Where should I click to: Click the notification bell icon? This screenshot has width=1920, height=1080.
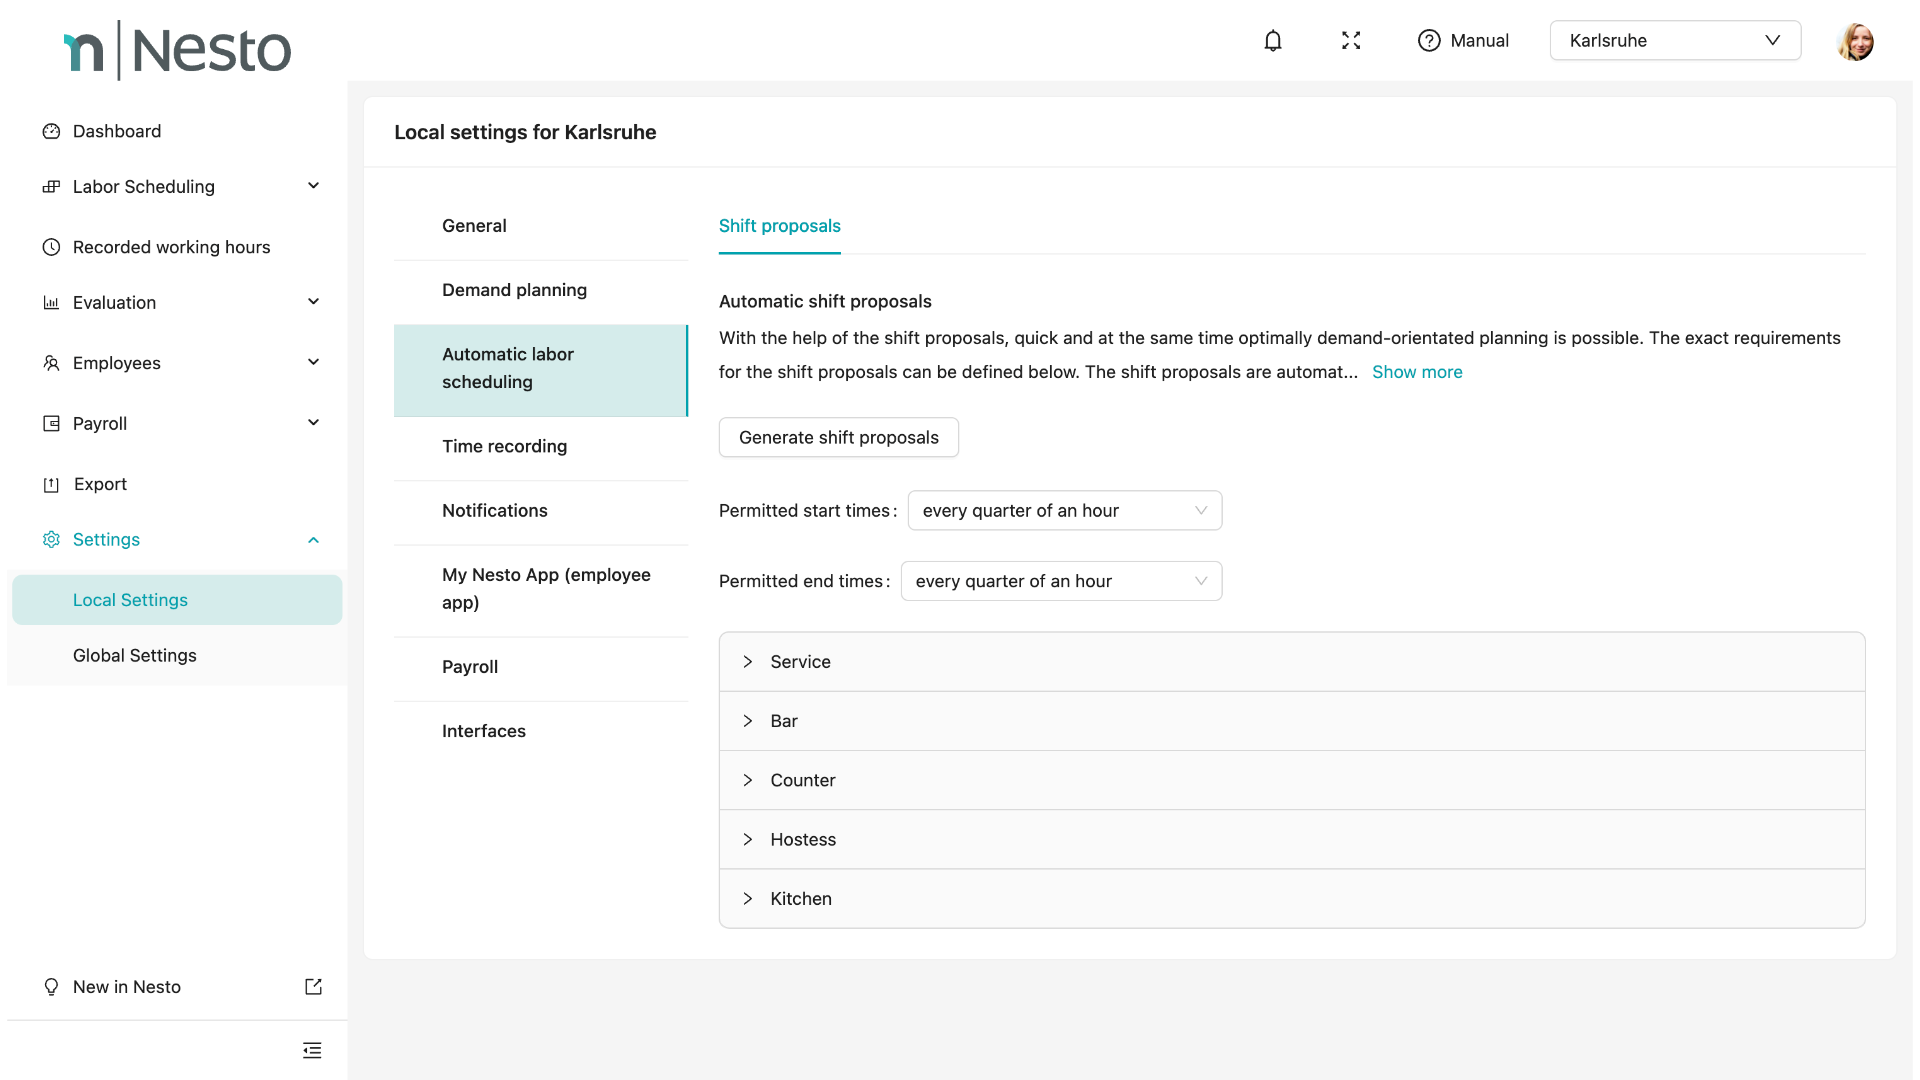[x=1272, y=41]
